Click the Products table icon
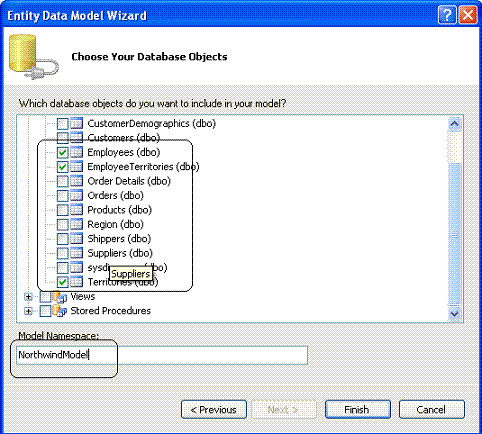Image resolution: width=482 pixels, height=434 pixels. click(76, 210)
